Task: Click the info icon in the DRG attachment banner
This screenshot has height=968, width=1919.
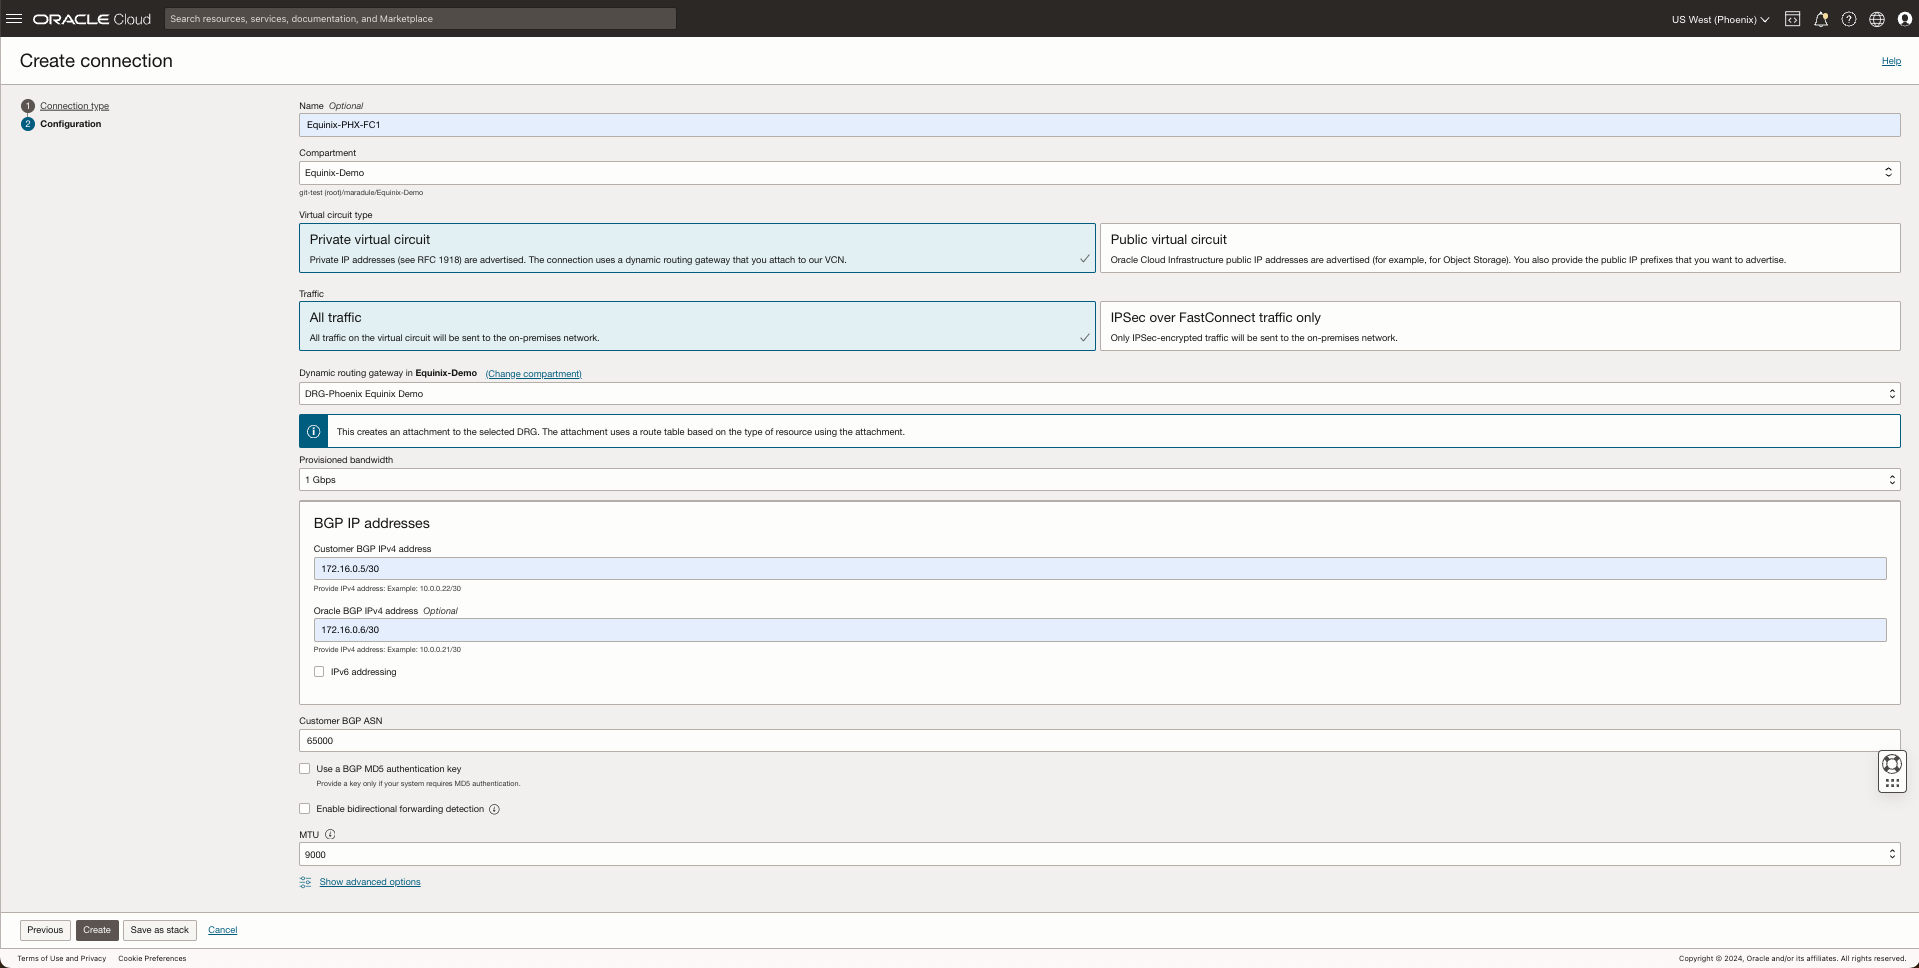Action: tap(313, 431)
